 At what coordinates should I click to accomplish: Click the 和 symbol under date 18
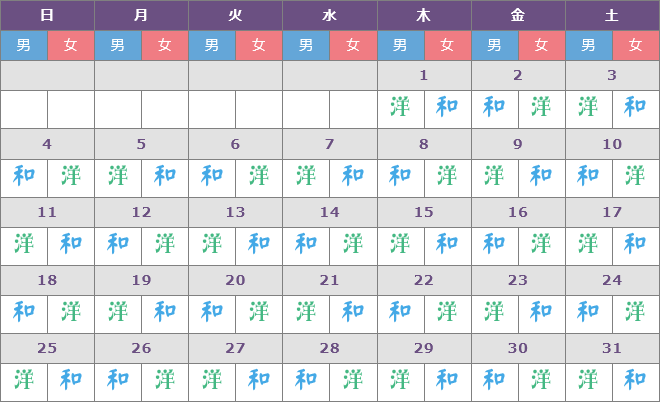[x=24, y=311]
